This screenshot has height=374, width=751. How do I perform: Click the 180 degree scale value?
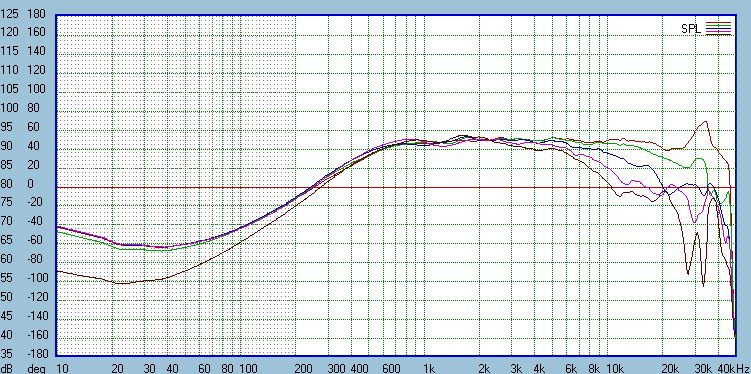click(x=36, y=14)
